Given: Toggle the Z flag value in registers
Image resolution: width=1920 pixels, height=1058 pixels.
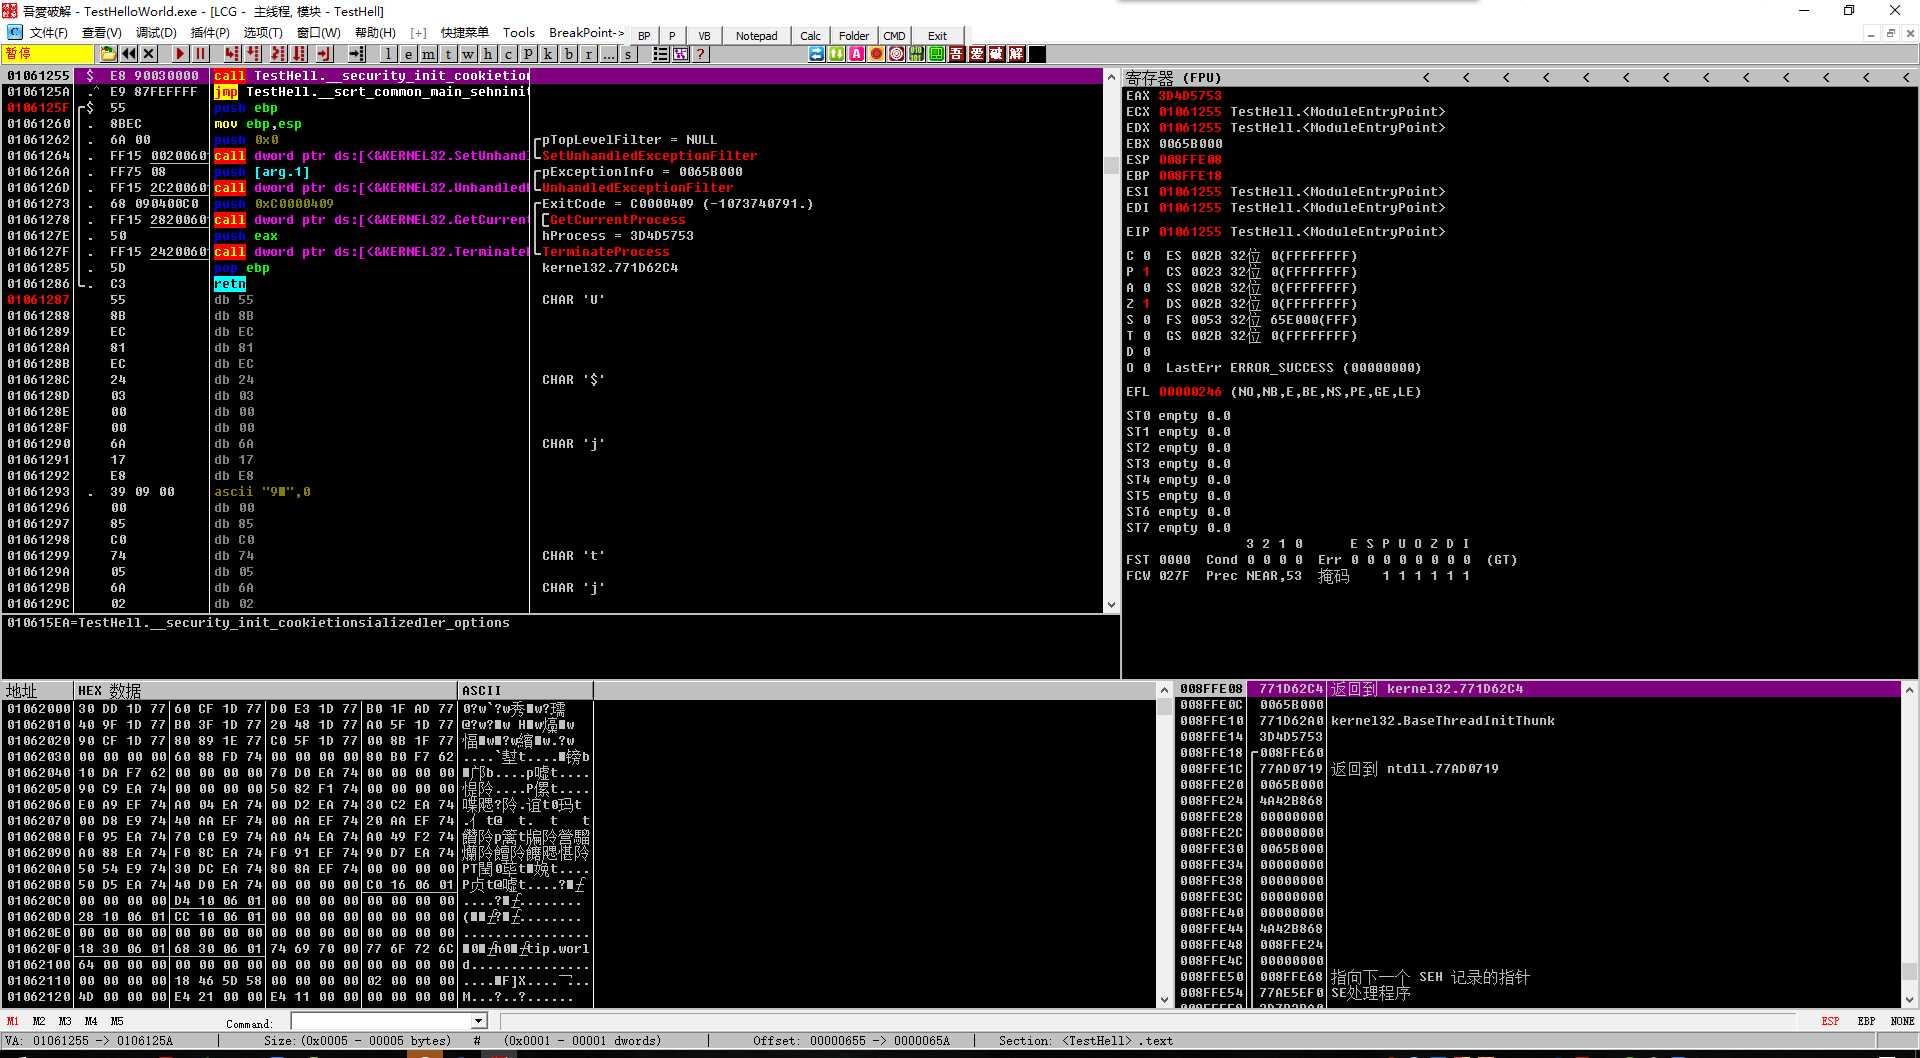Looking at the screenshot, I should [x=1146, y=304].
